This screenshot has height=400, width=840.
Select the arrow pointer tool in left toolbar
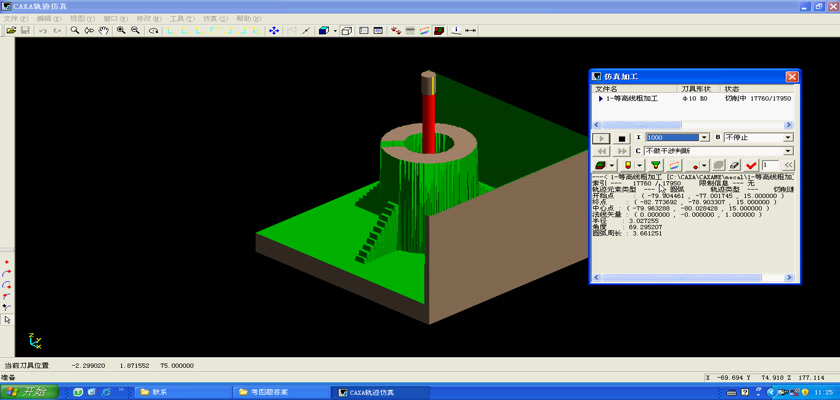click(7, 320)
